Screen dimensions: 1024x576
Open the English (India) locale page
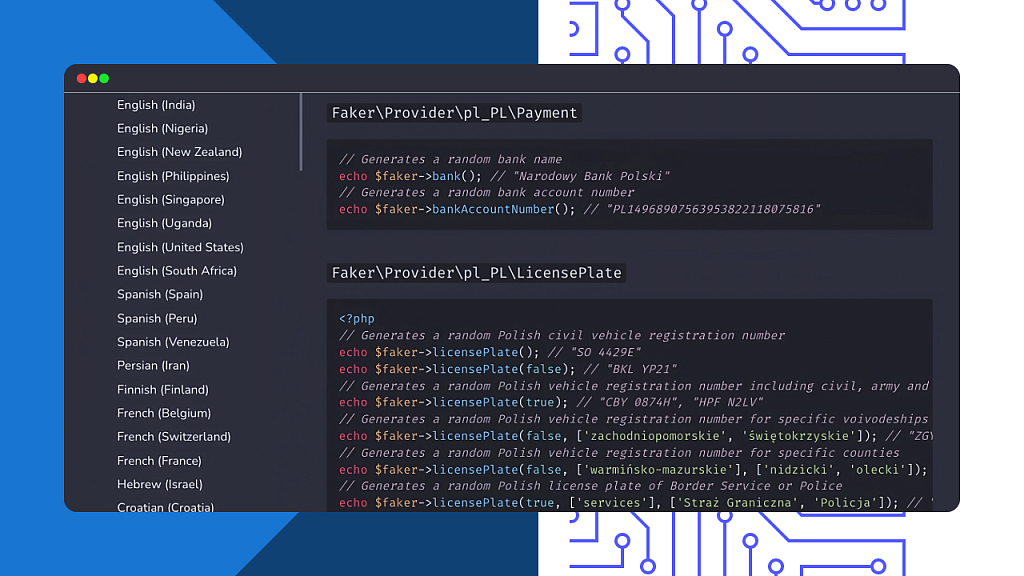tap(156, 104)
